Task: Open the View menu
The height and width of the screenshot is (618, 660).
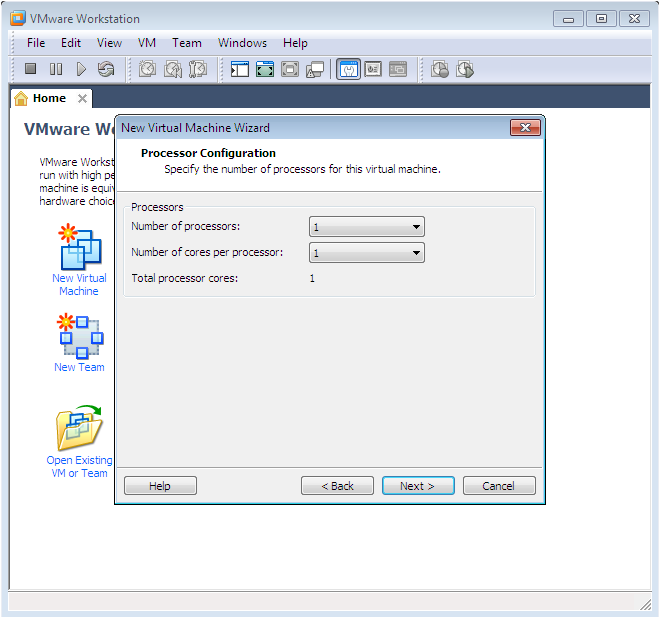Action: point(109,43)
